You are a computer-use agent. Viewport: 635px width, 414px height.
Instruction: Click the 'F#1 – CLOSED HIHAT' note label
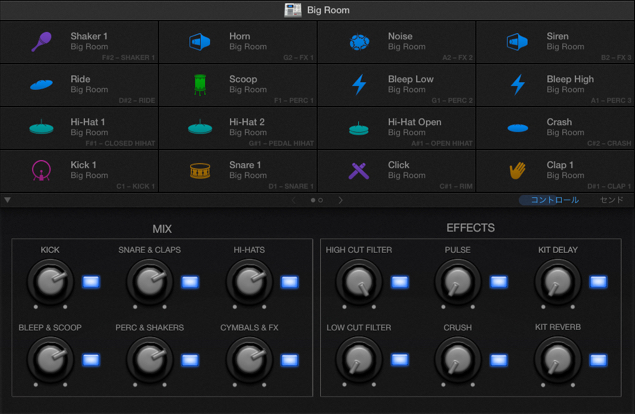coord(120,143)
